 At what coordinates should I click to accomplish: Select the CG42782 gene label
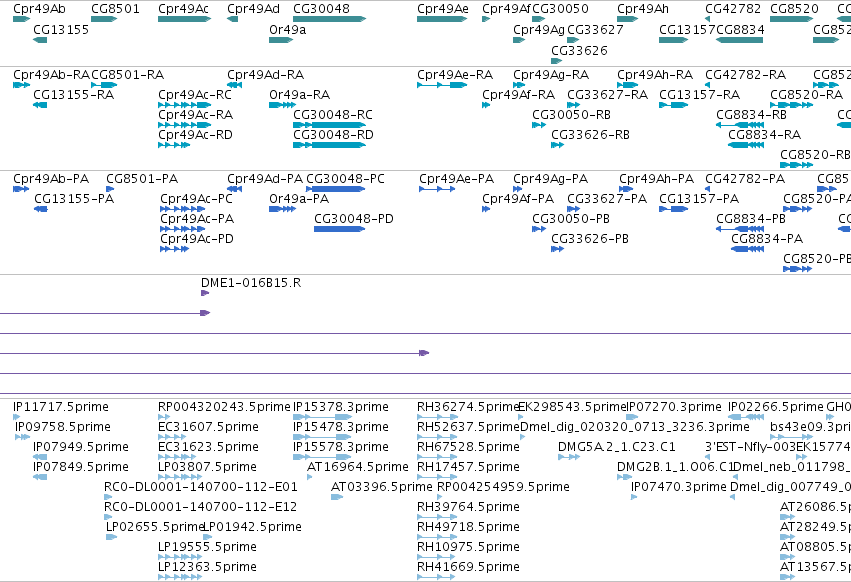733,9
